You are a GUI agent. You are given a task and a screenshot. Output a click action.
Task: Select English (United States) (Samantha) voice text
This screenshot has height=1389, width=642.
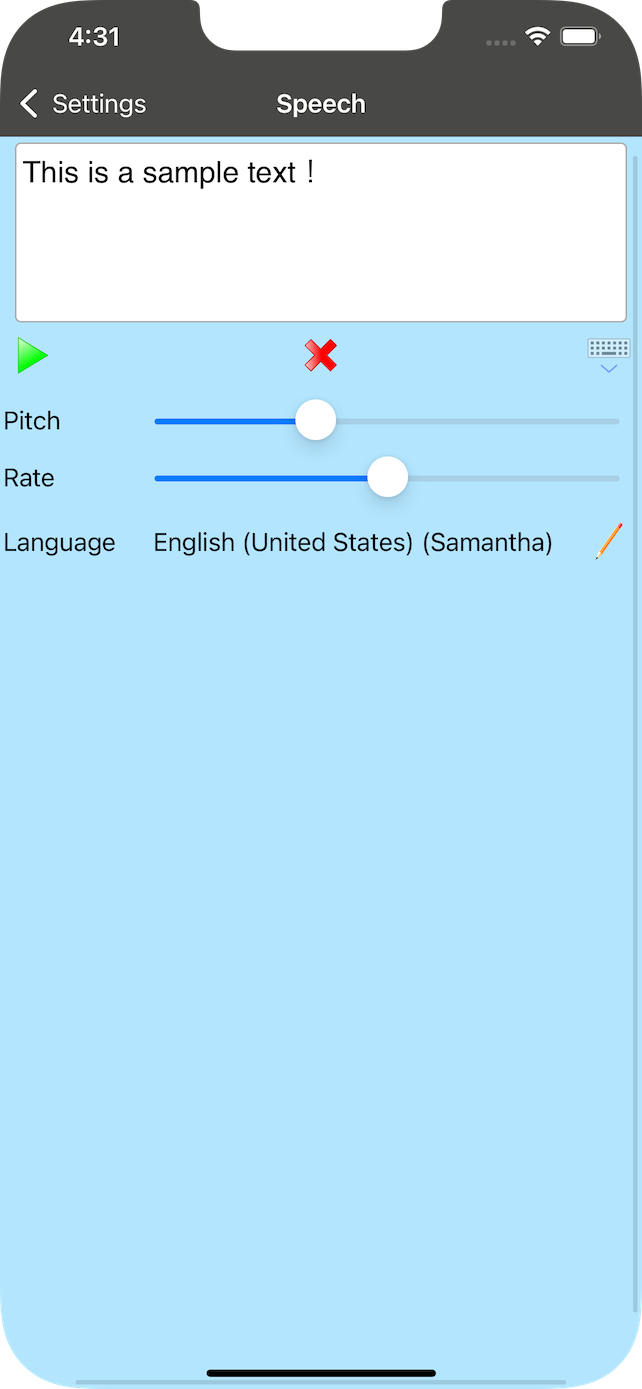pyautogui.click(x=353, y=542)
